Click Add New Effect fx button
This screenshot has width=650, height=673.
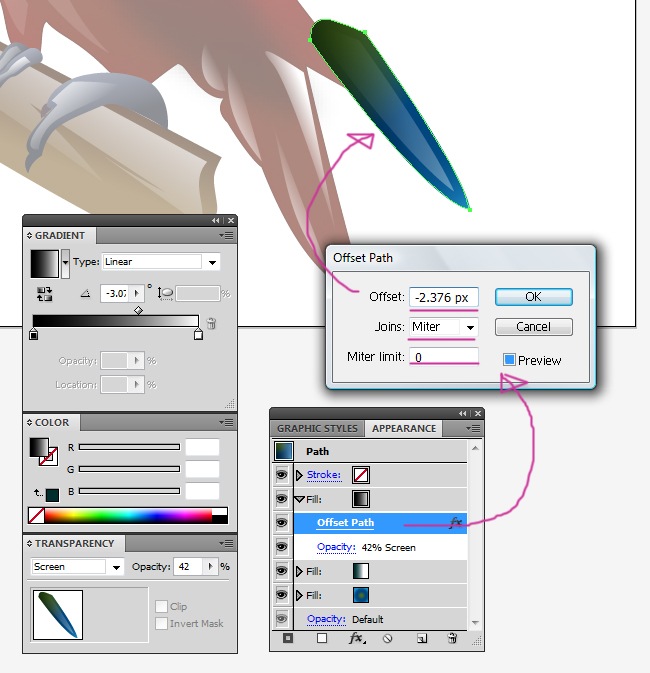pyautogui.click(x=355, y=638)
